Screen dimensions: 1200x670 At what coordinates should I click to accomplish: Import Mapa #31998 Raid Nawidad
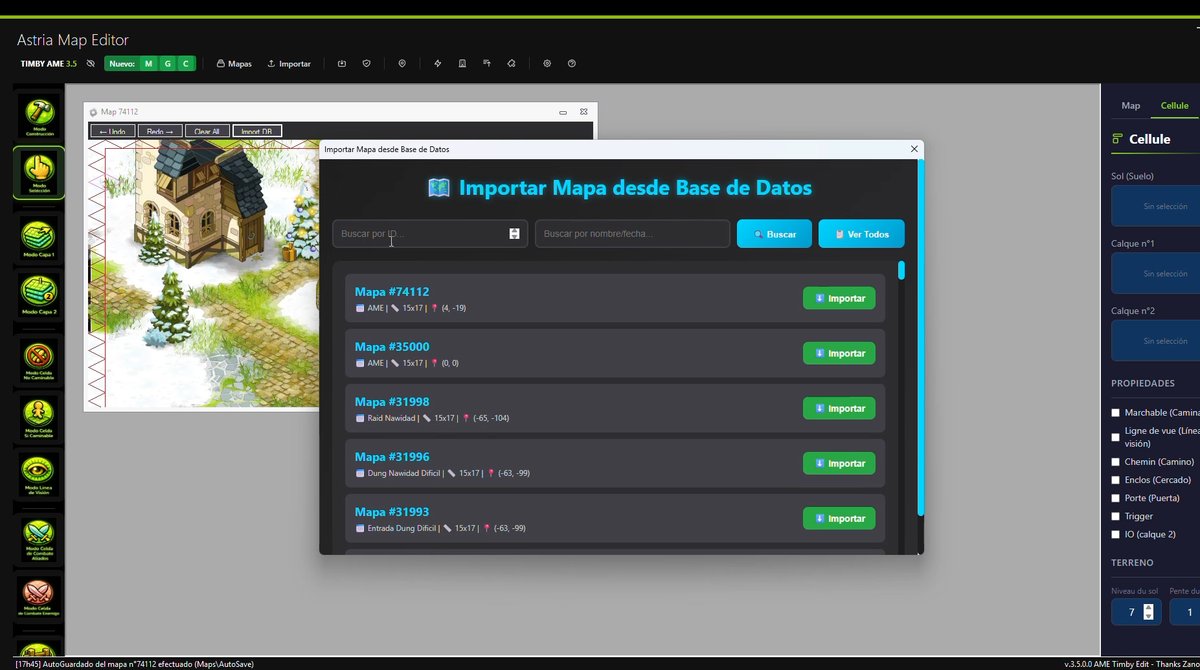coord(838,409)
